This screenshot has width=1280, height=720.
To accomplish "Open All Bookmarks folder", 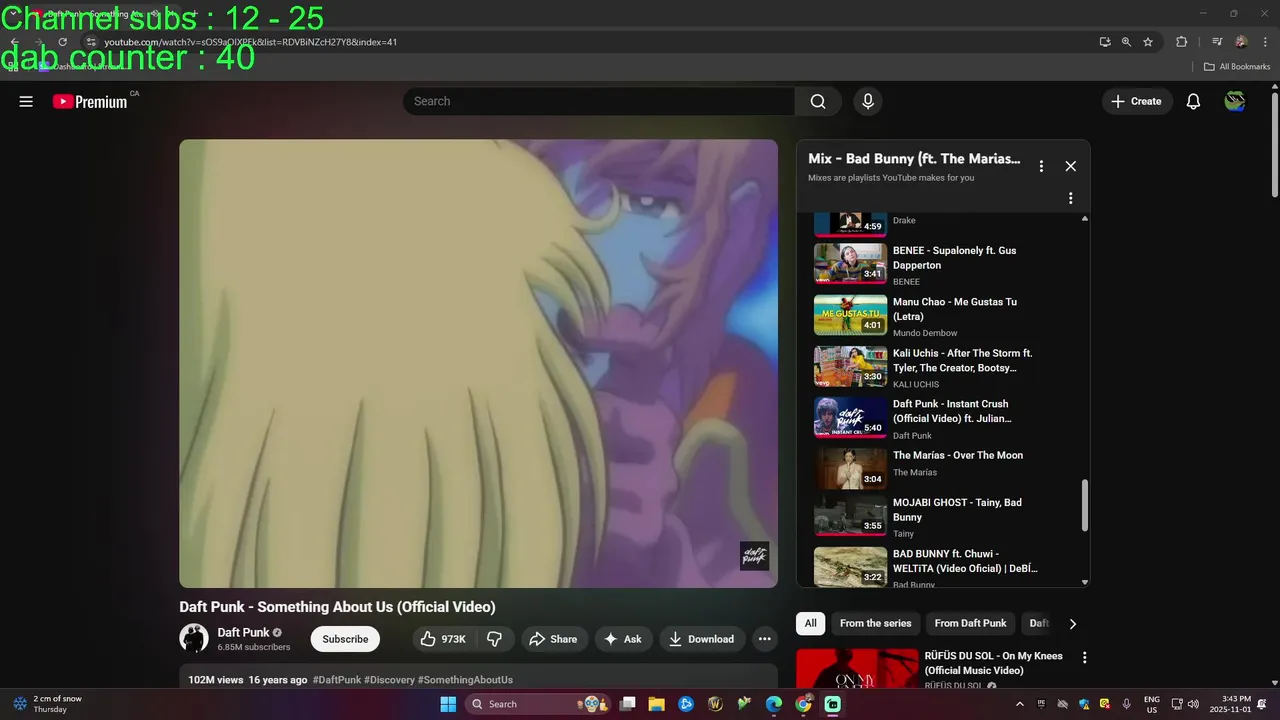I will (x=1237, y=67).
